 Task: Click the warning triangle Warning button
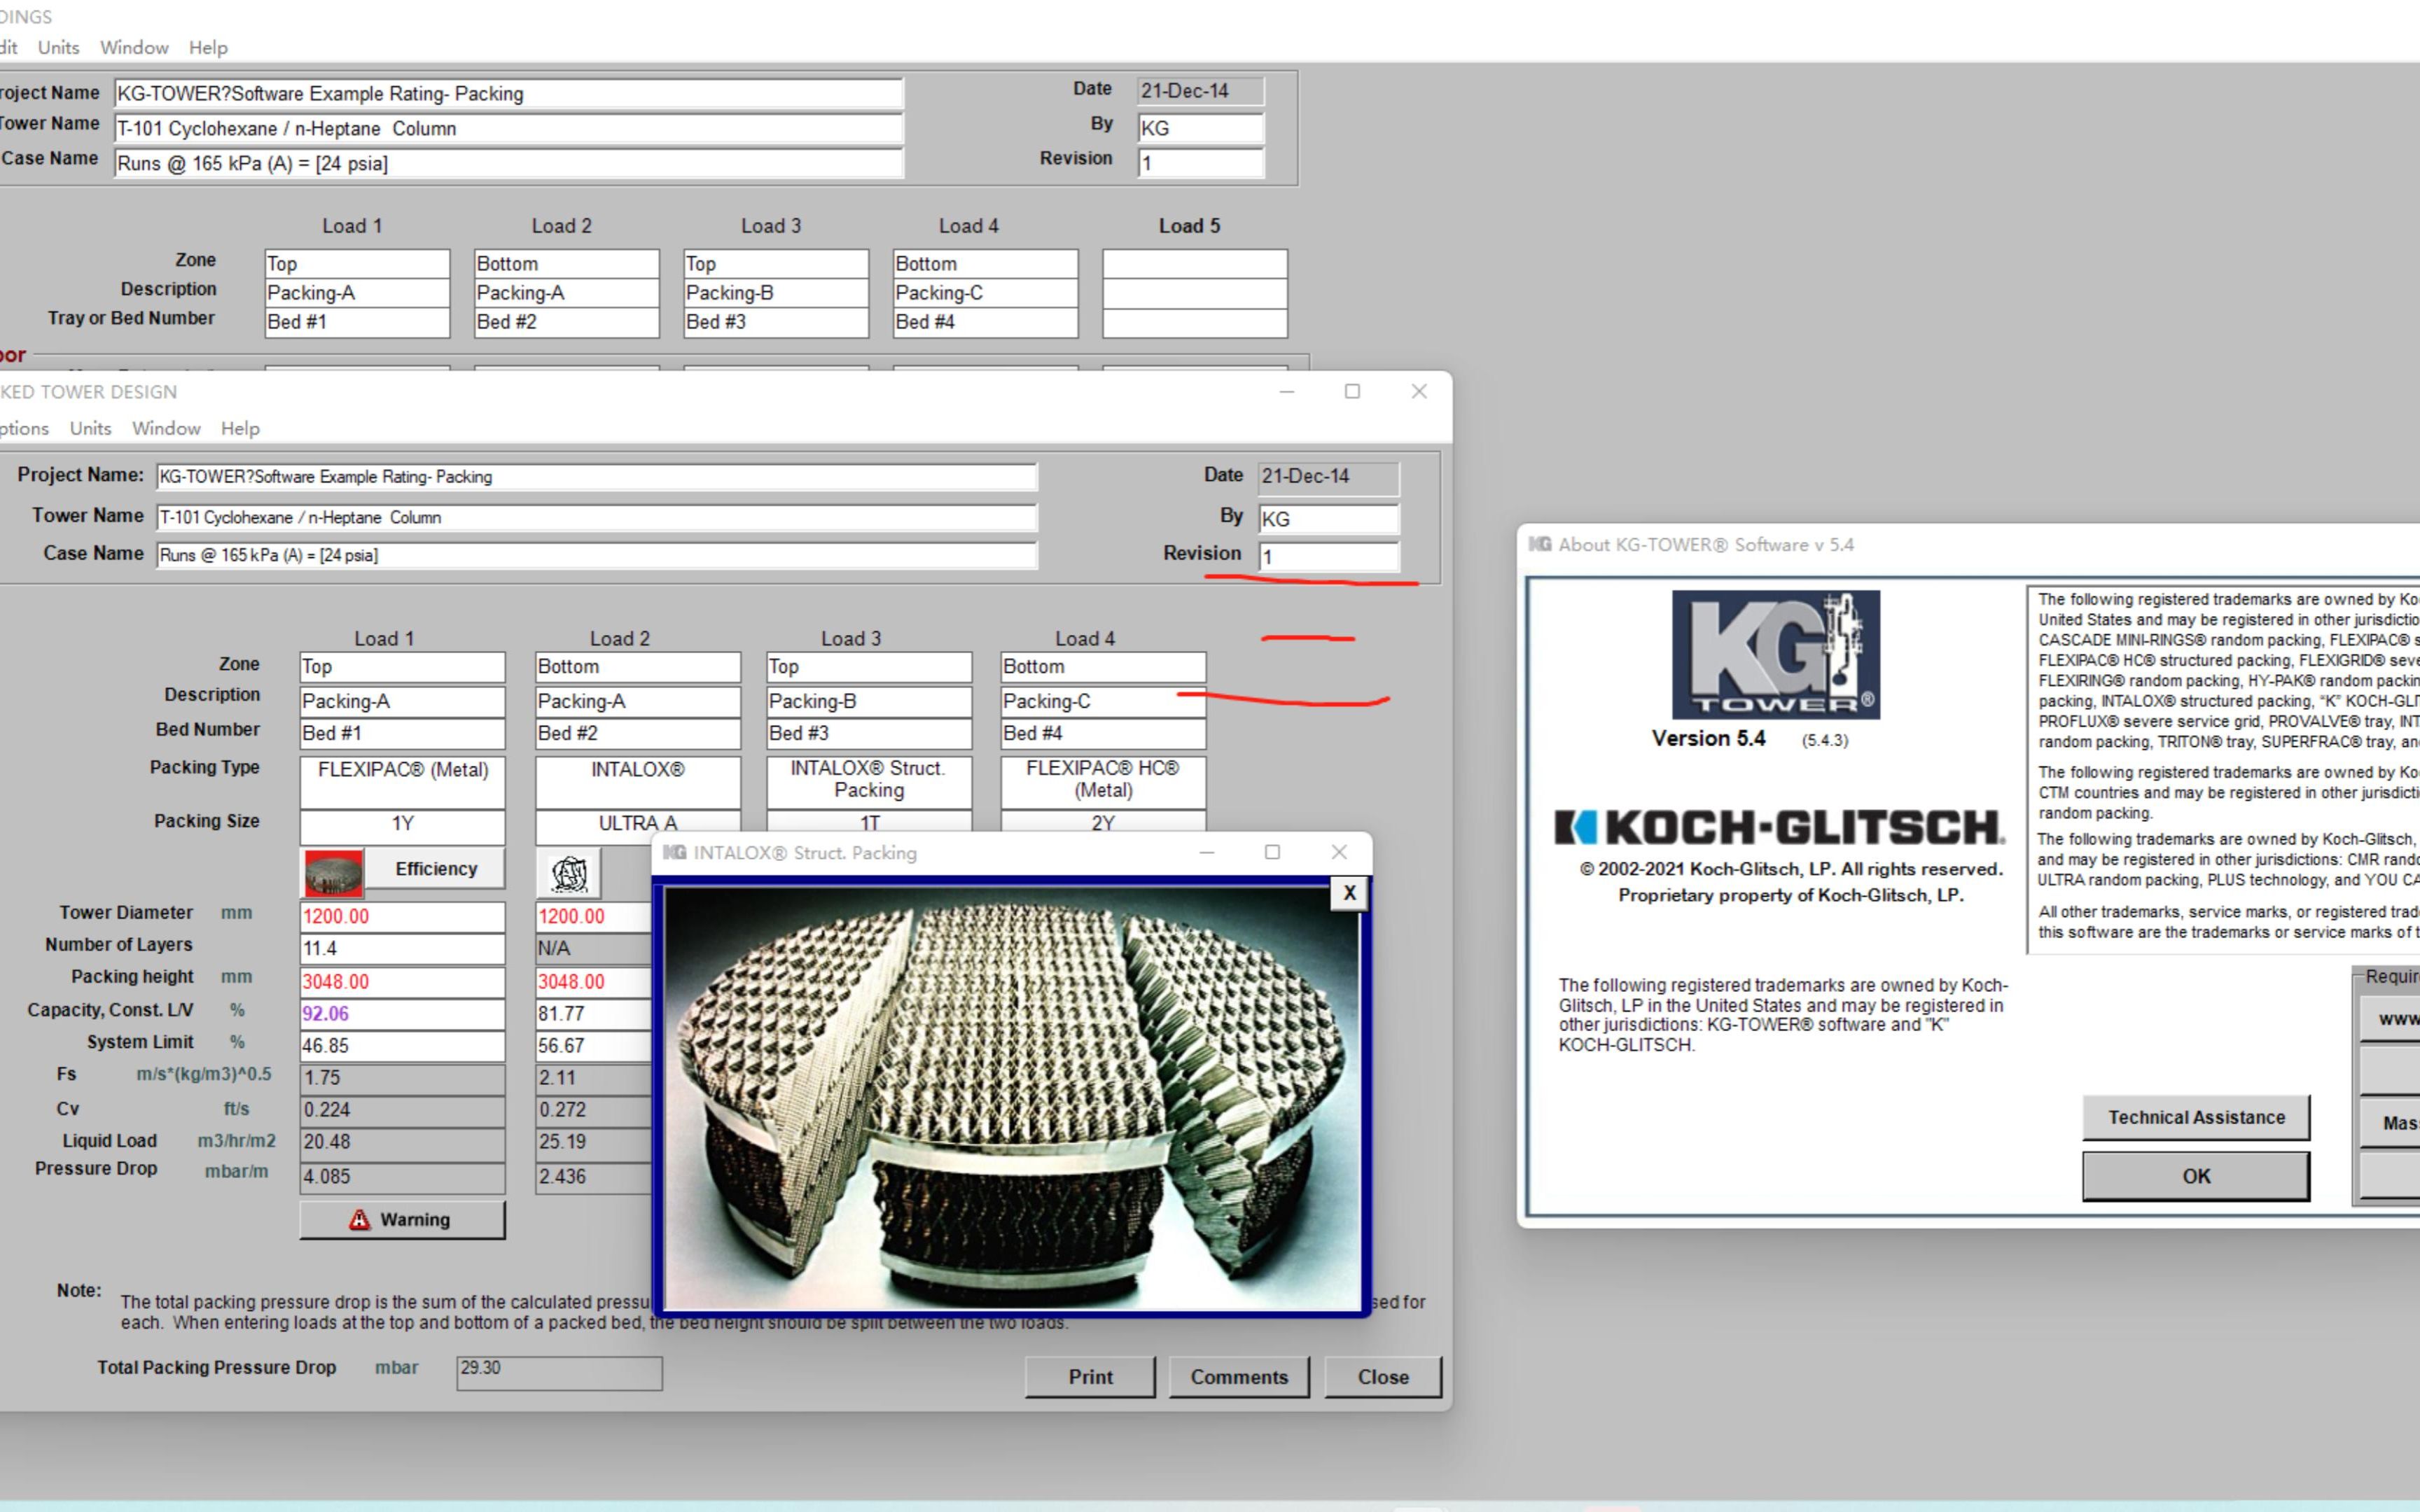click(402, 1219)
